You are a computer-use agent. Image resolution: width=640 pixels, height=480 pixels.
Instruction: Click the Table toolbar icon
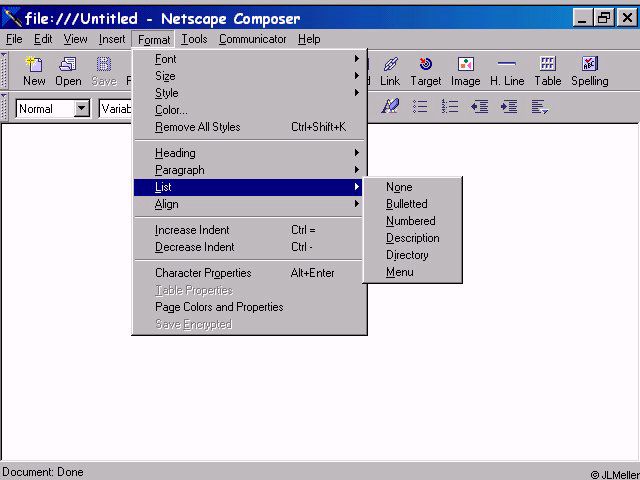tap(548, 71)
